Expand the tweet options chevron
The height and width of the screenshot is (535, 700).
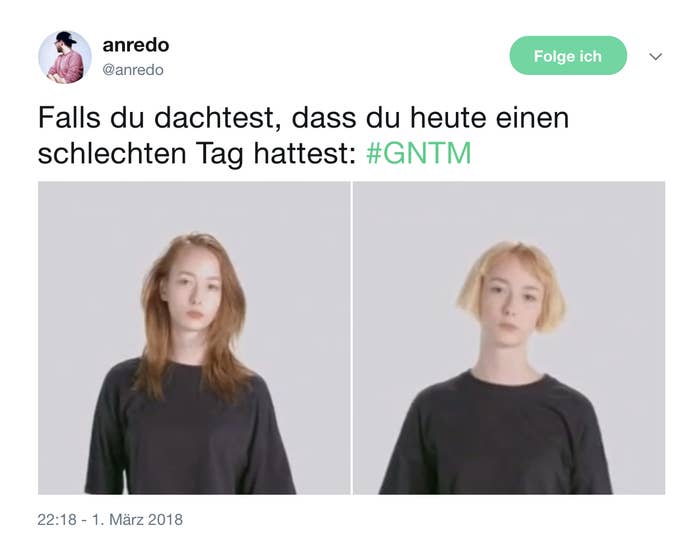tap(655, 57)
